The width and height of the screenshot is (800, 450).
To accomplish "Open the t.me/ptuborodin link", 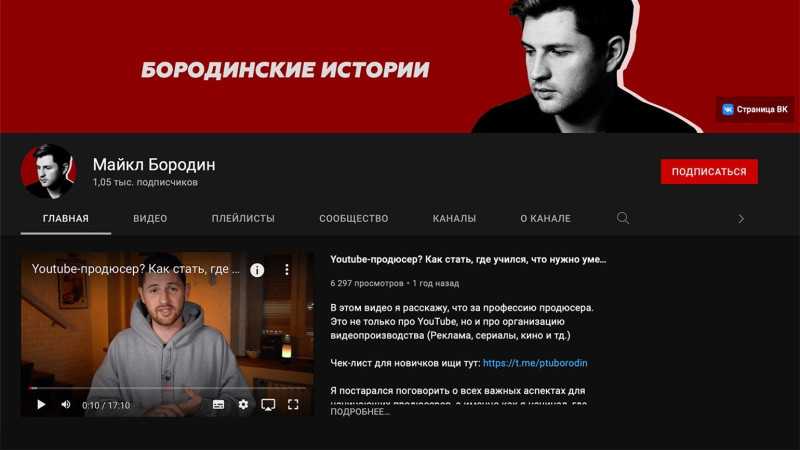I will (535, 363).
